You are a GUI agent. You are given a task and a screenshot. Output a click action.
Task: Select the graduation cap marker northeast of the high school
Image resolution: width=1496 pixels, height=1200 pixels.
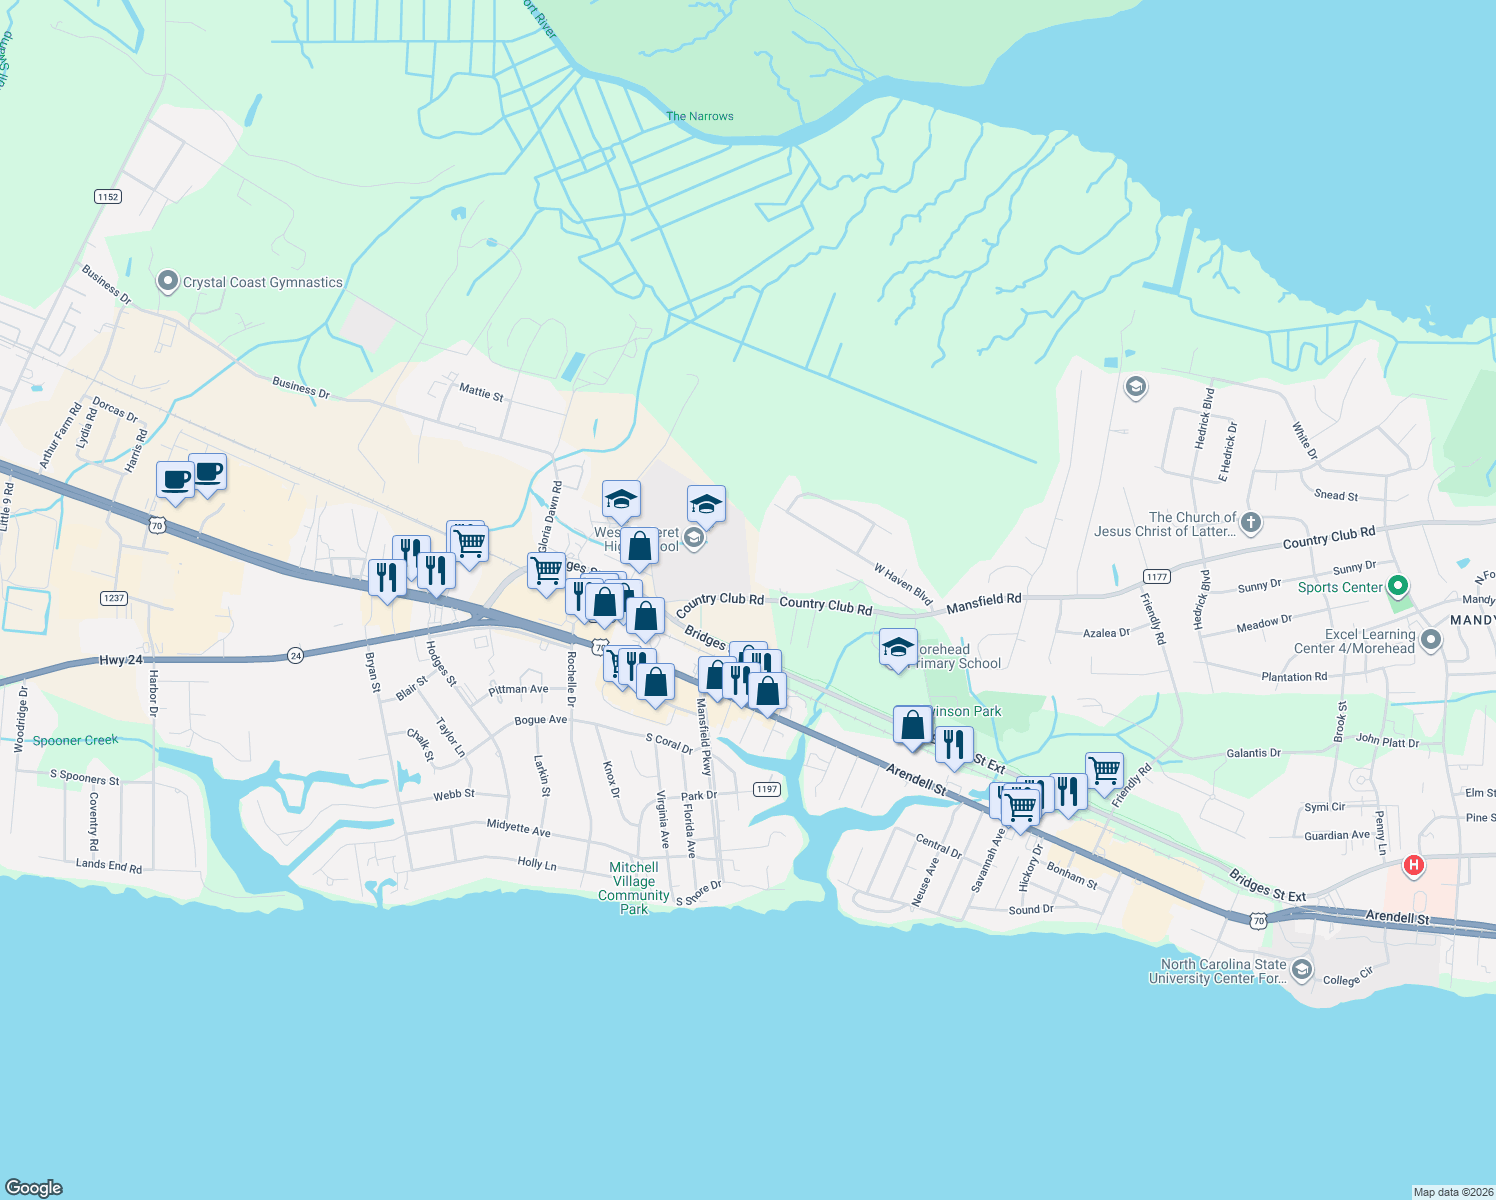click(x=706, y=506)
